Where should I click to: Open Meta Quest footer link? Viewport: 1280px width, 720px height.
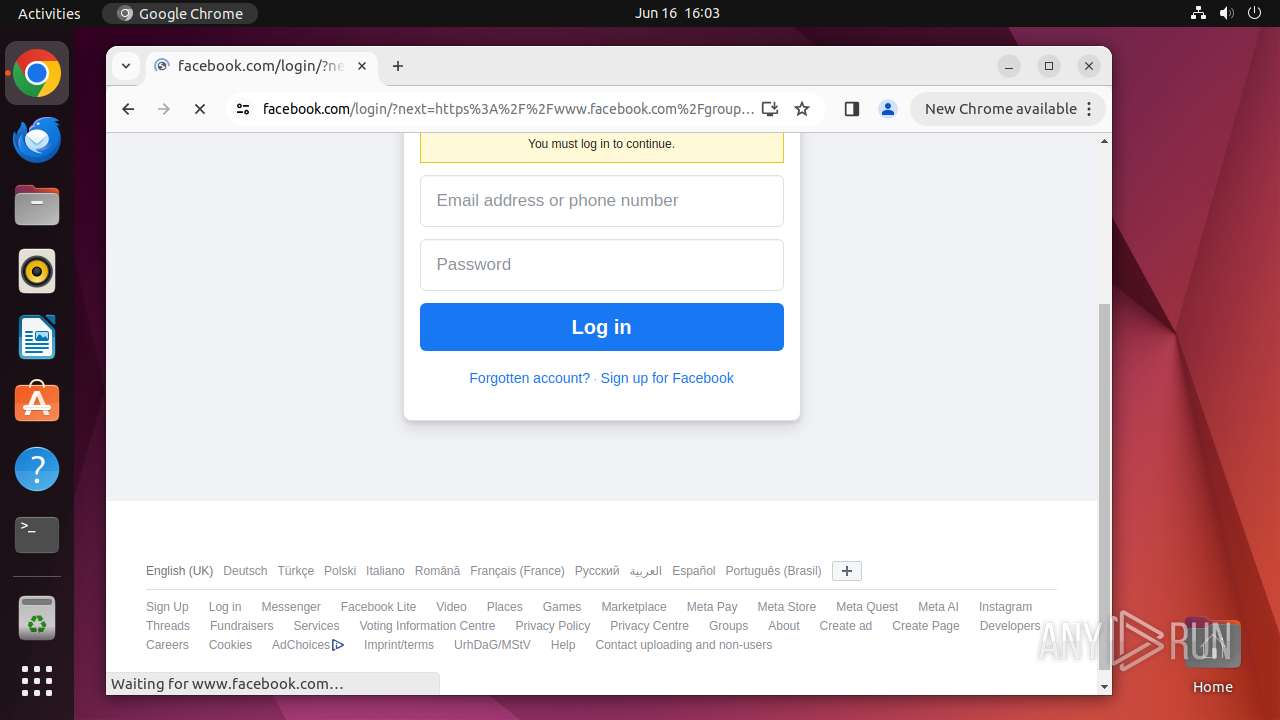point(867,607)
